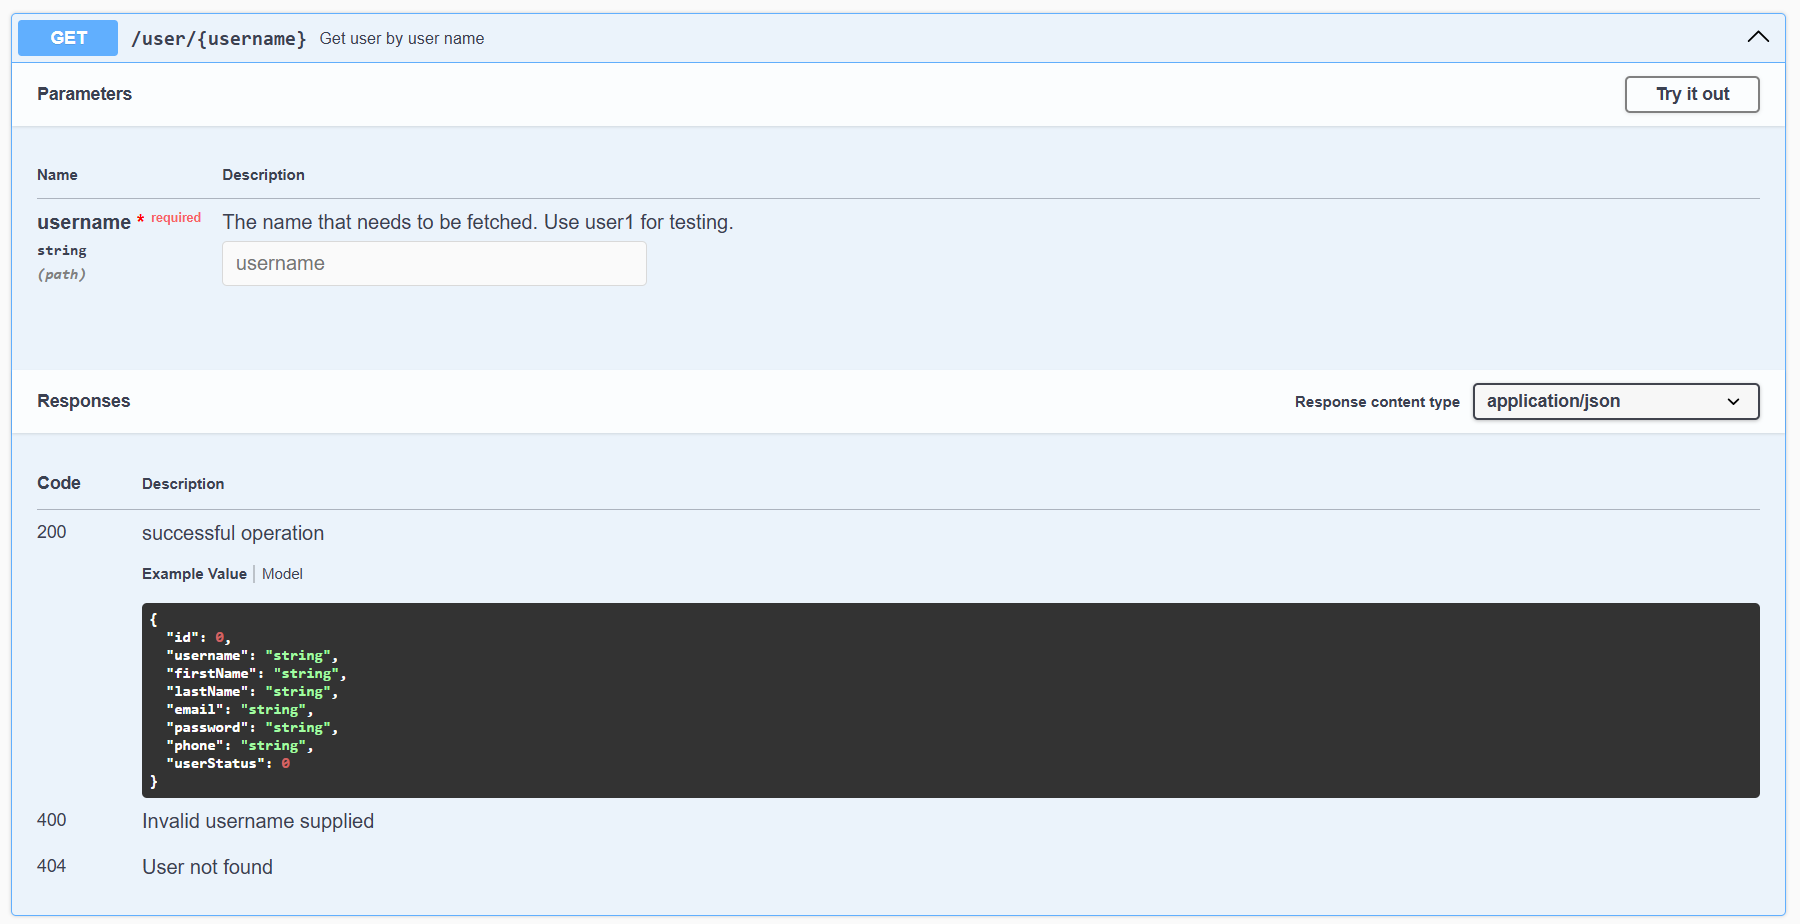Click the JSON example response code block
This screenshot has width=1800, height=924.
tap(949, 700)
